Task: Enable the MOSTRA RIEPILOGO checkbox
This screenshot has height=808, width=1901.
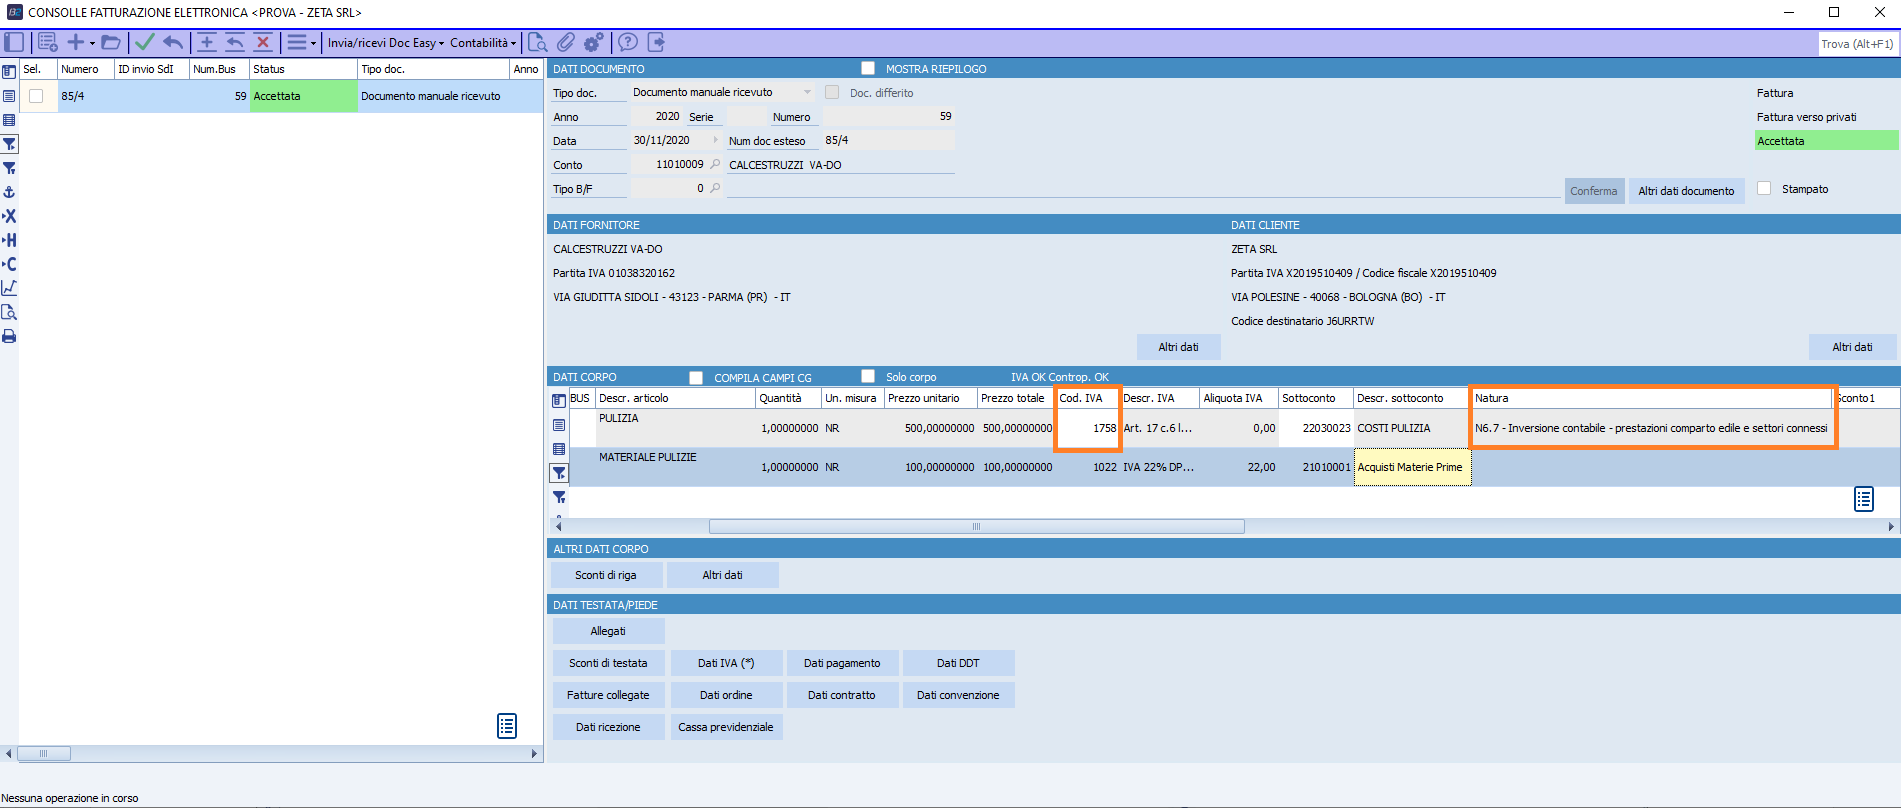Action: click(x=868, y=68)
